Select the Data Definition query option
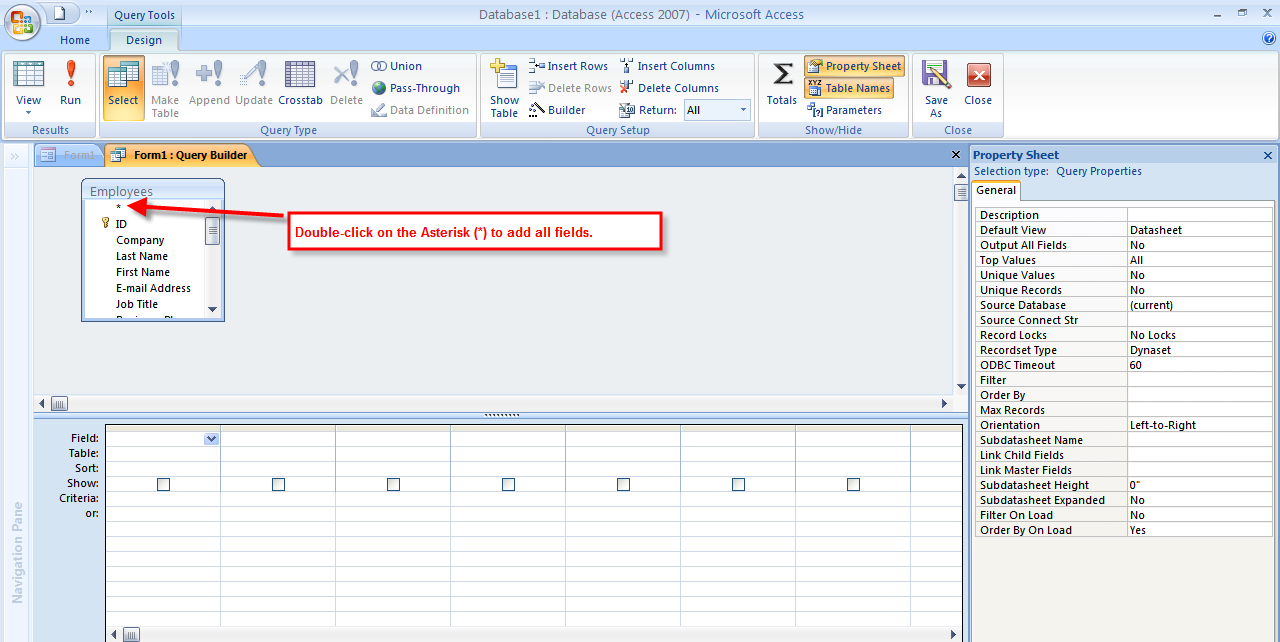The image size is (1280, 642). coord(419,110)
